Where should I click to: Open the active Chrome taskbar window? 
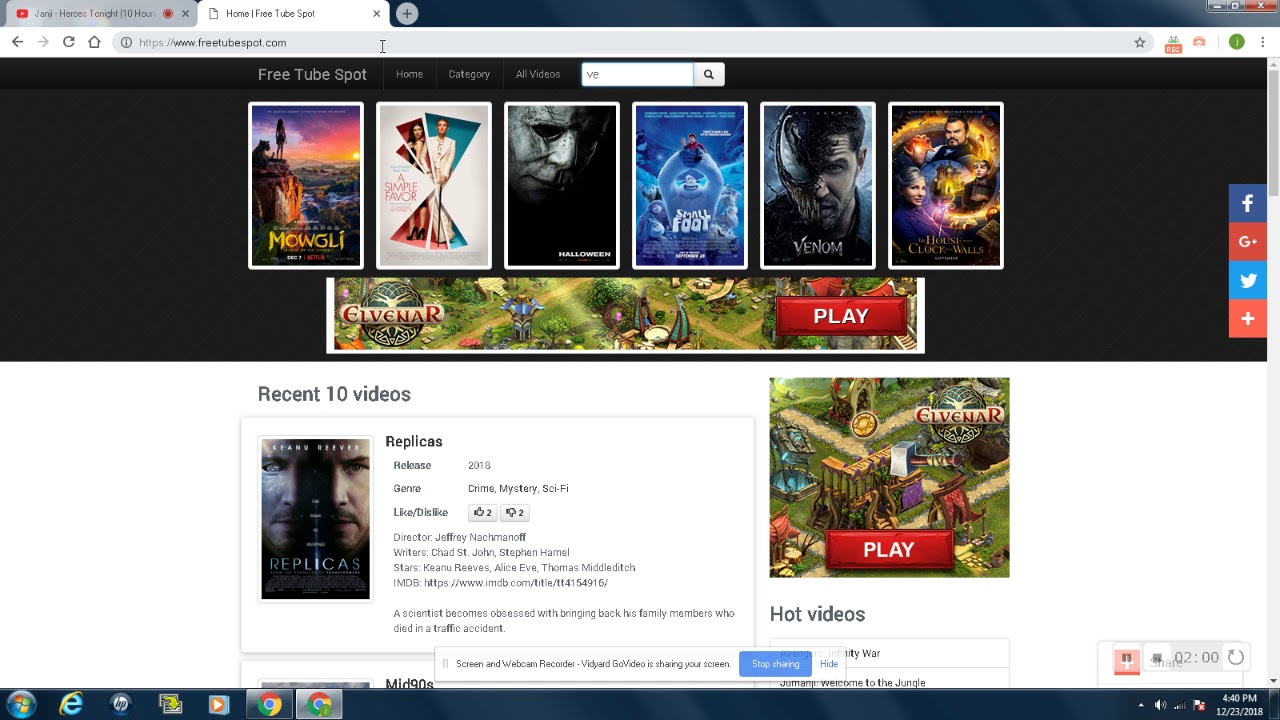coord(319,704)
